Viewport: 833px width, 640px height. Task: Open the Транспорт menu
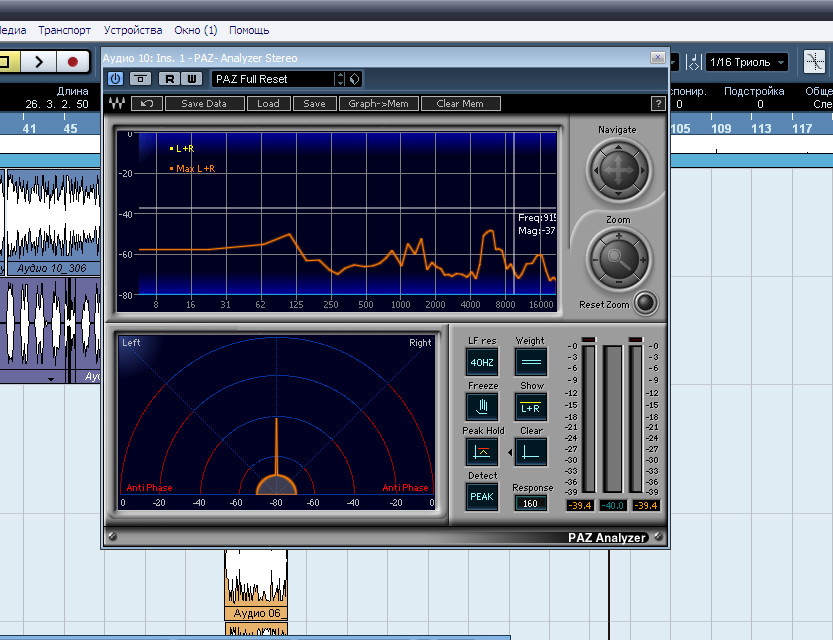point(64,30)
